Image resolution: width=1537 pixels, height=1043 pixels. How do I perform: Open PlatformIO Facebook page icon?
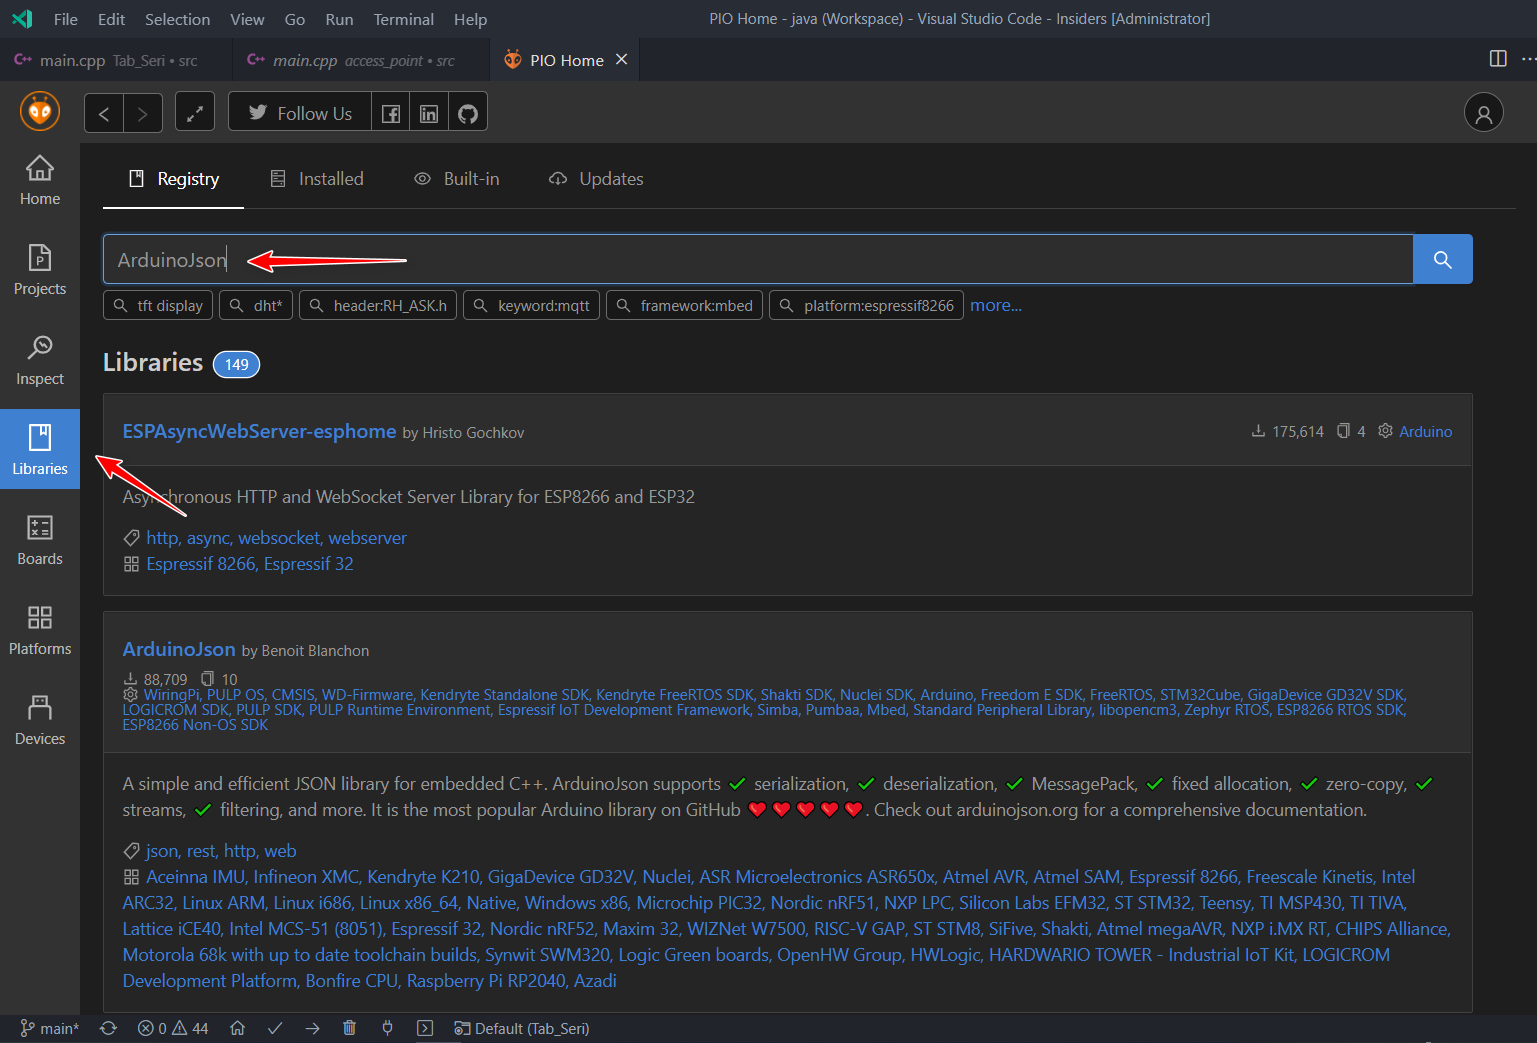(391, 113)
